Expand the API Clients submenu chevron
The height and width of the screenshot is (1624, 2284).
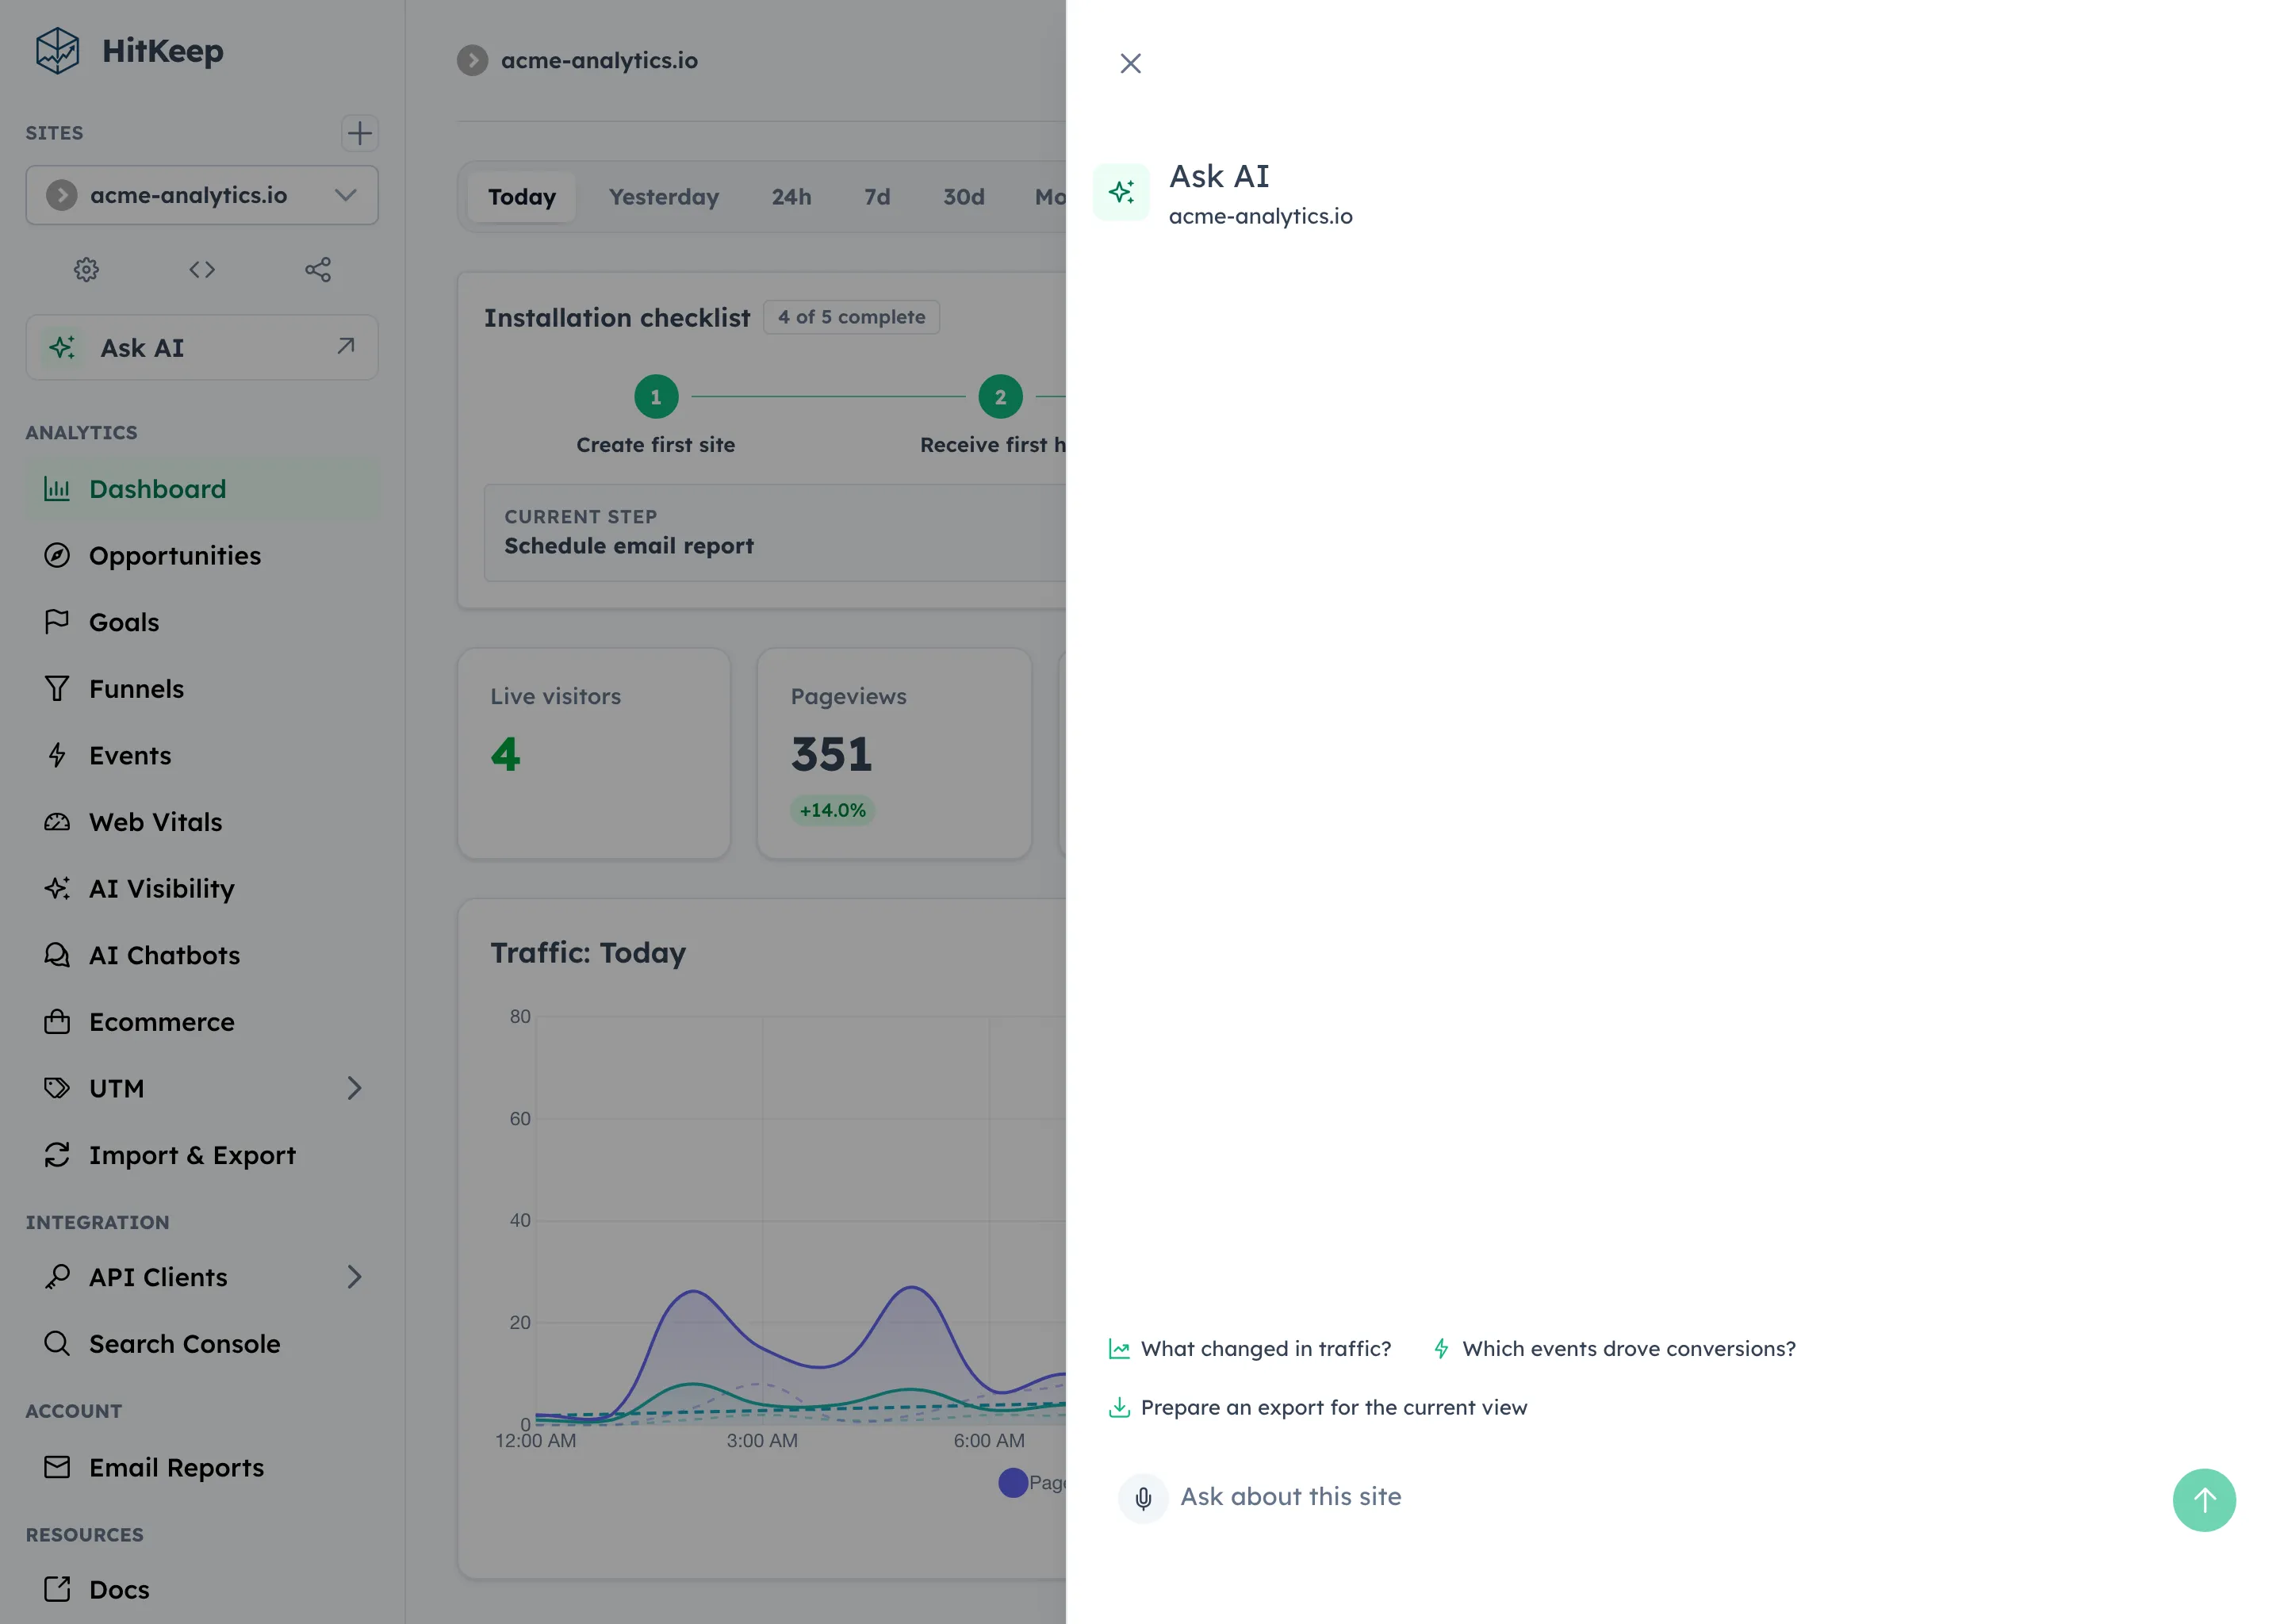[x=354, y=1277]
